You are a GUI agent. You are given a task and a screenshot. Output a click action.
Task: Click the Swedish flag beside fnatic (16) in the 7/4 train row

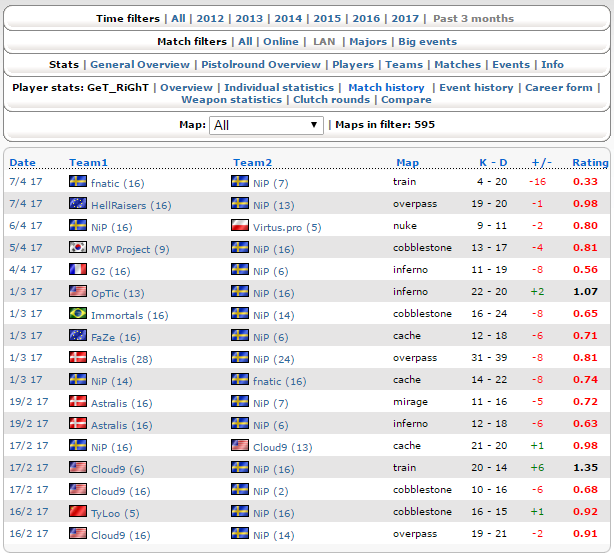tap(78, 181)
